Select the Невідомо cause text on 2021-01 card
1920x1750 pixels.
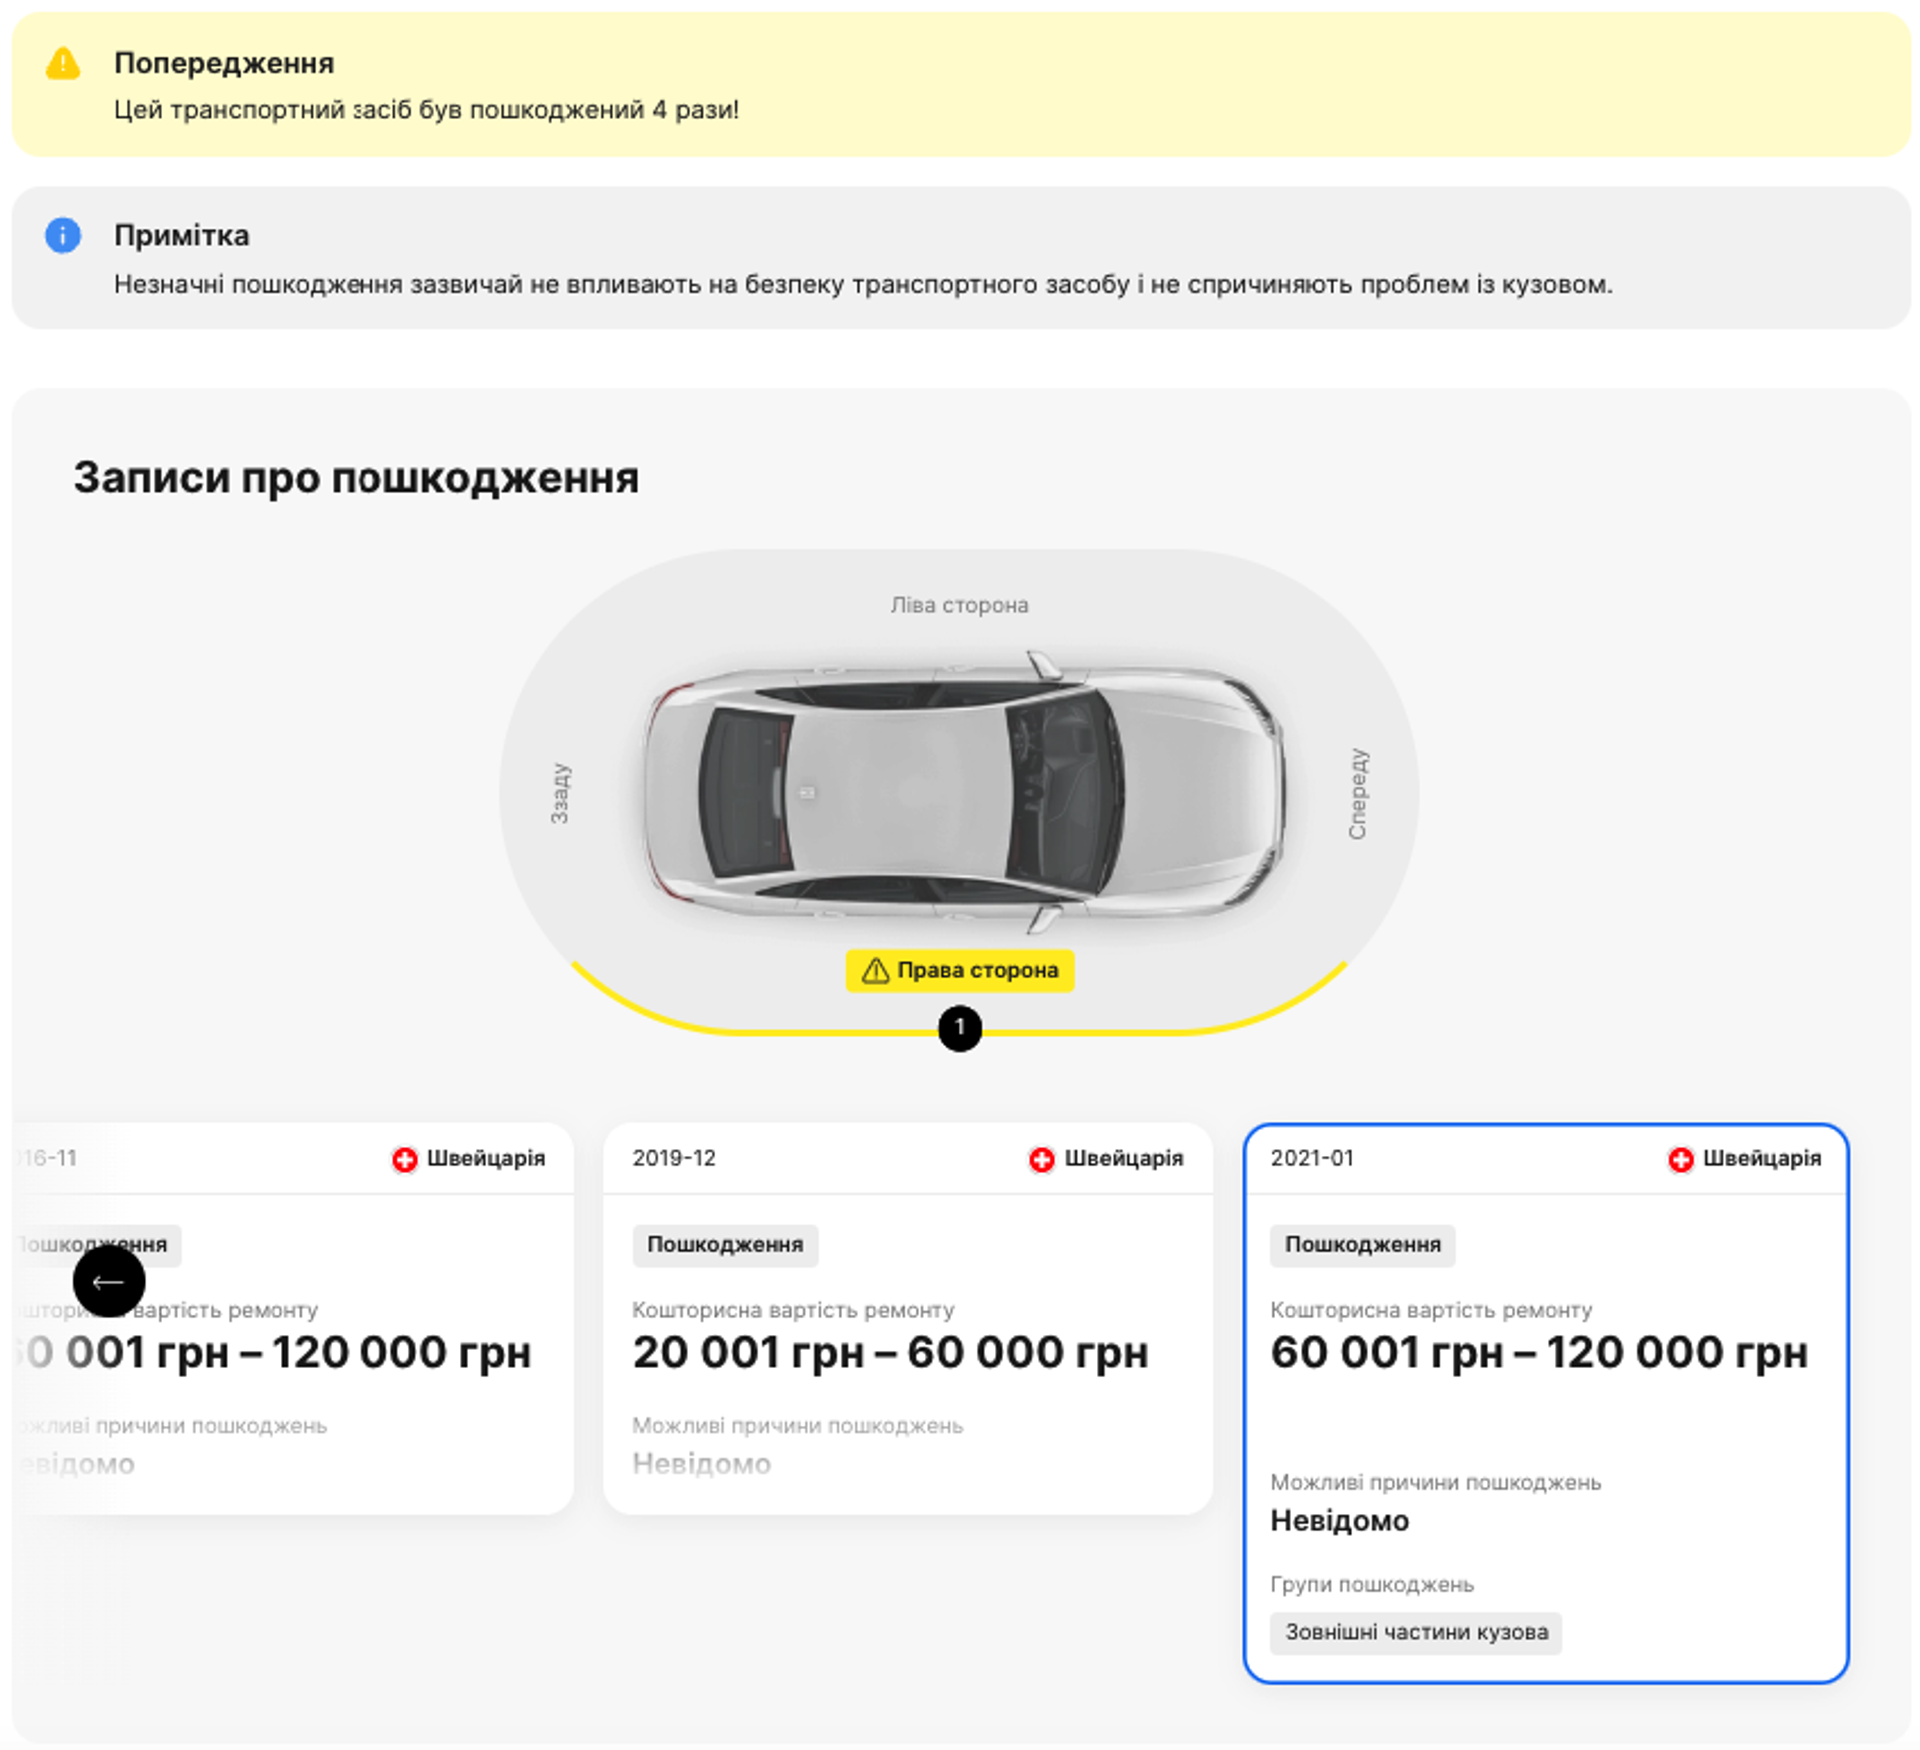1340,1520
